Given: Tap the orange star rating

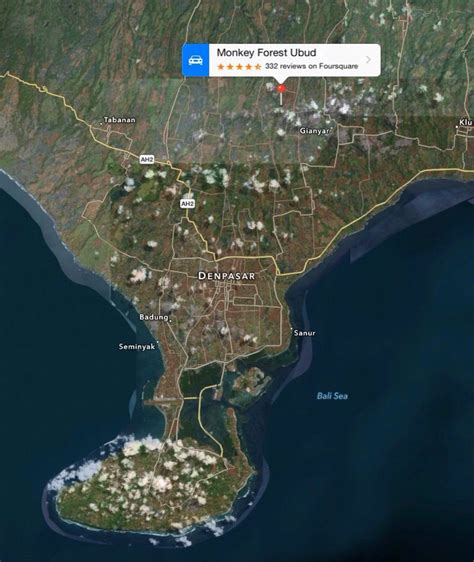Looking at the screenshot, I should (x=239, y=67).
